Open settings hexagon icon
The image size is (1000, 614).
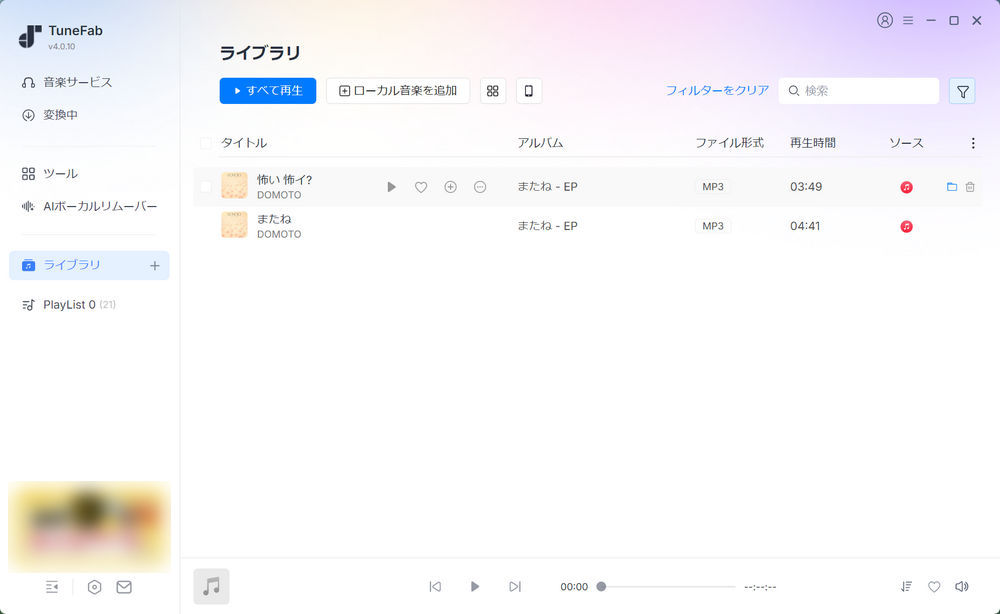pyautogui.click(x=94, y=587)
